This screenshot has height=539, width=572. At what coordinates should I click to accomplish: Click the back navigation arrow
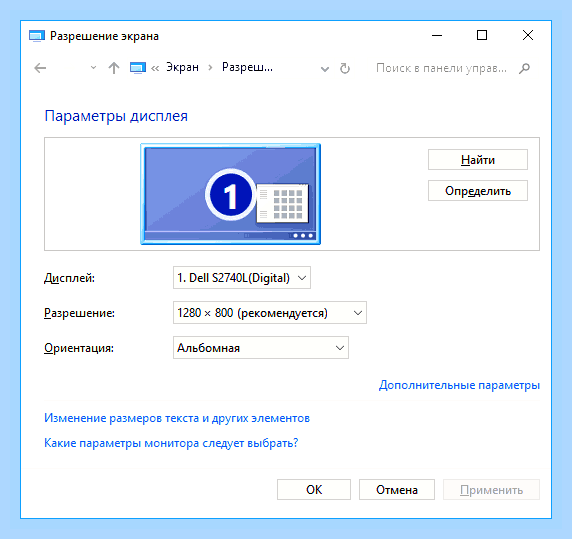[40, 68]
